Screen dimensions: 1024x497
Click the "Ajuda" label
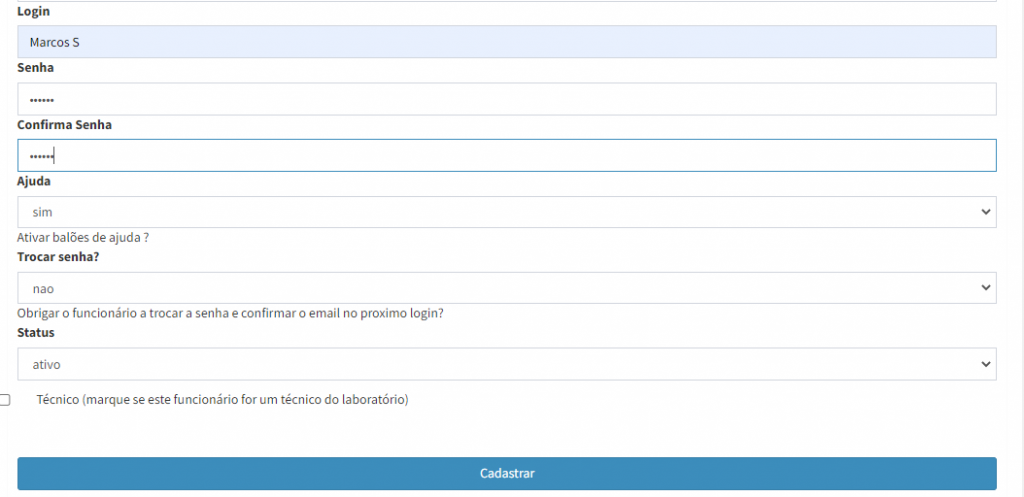(x=34, y=182)
